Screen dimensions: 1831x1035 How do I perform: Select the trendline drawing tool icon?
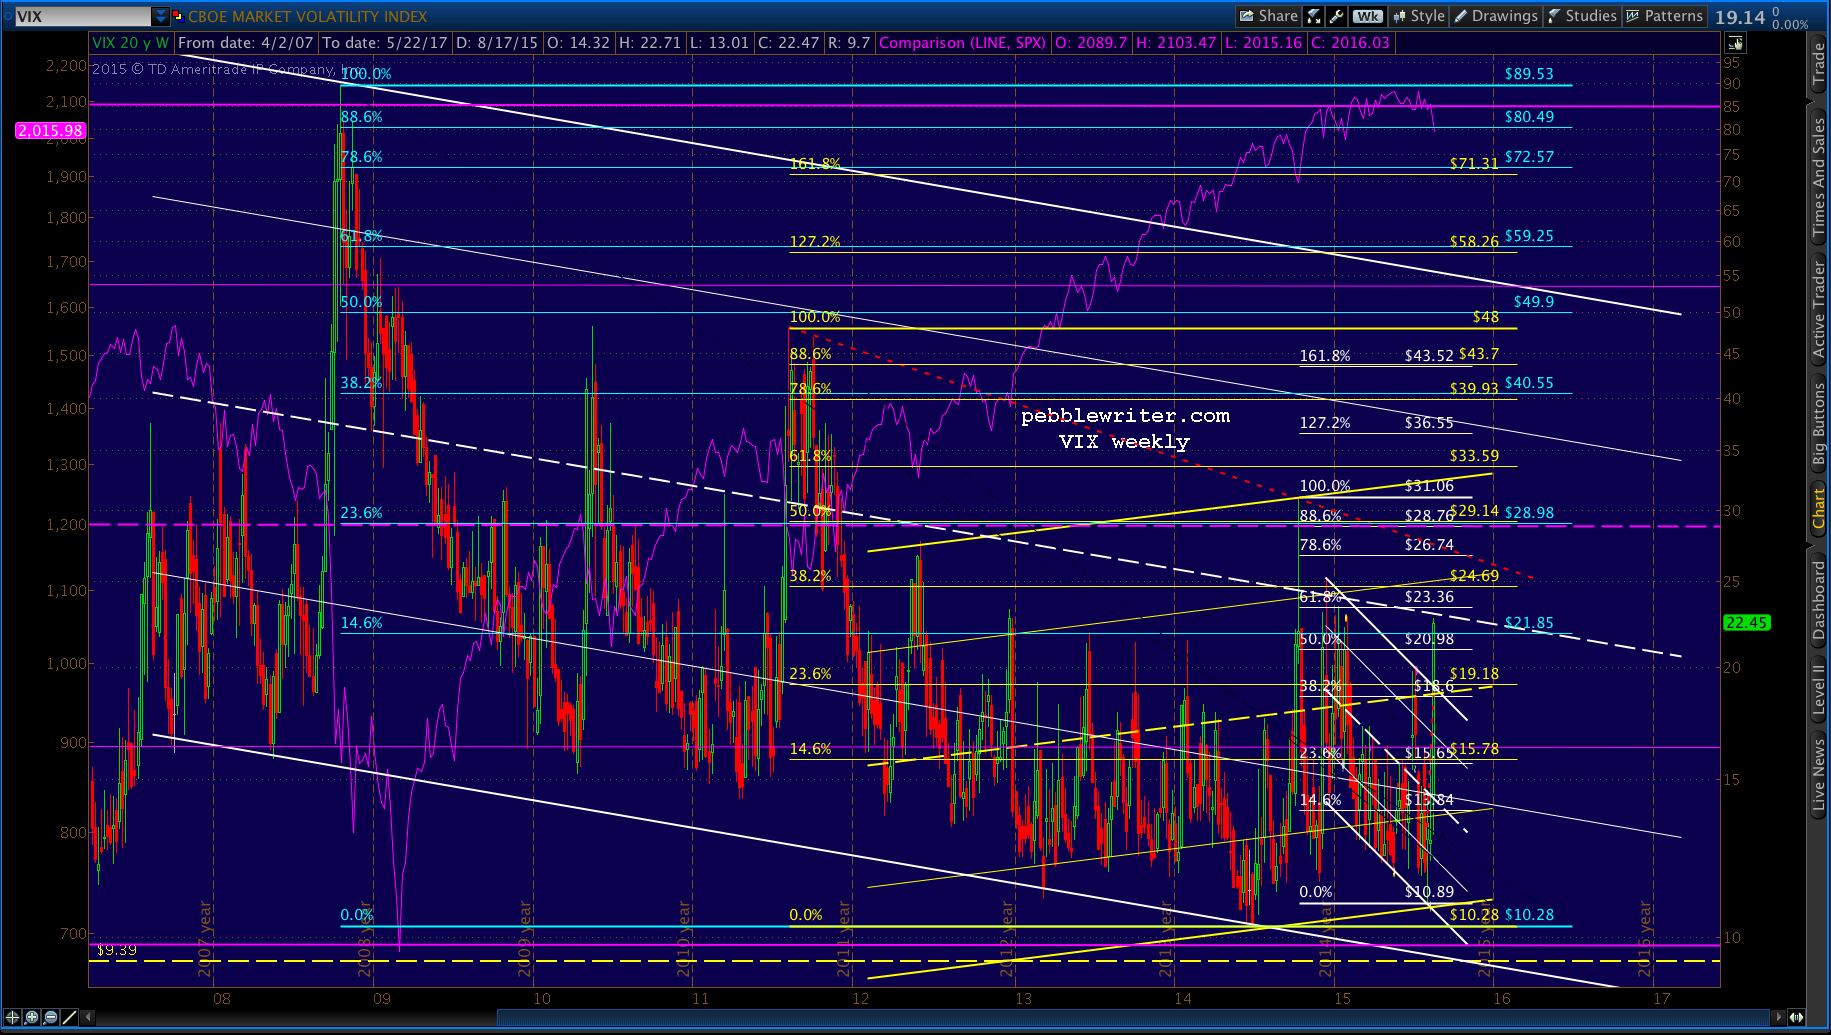(x=69, y=1017)
